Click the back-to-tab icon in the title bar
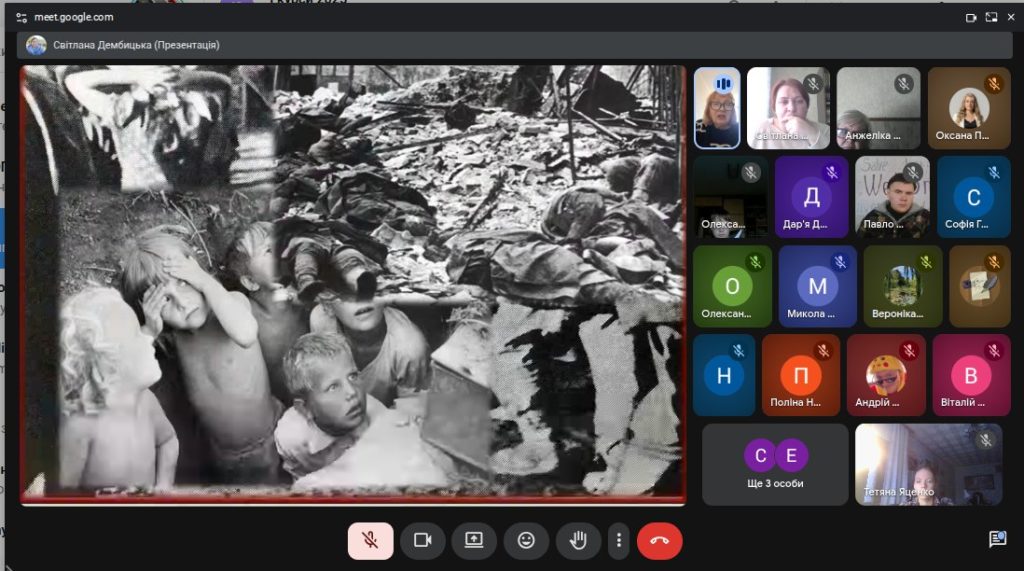Image resolution: width=1024 pixels, height=571 pixels. pos(991,17)
